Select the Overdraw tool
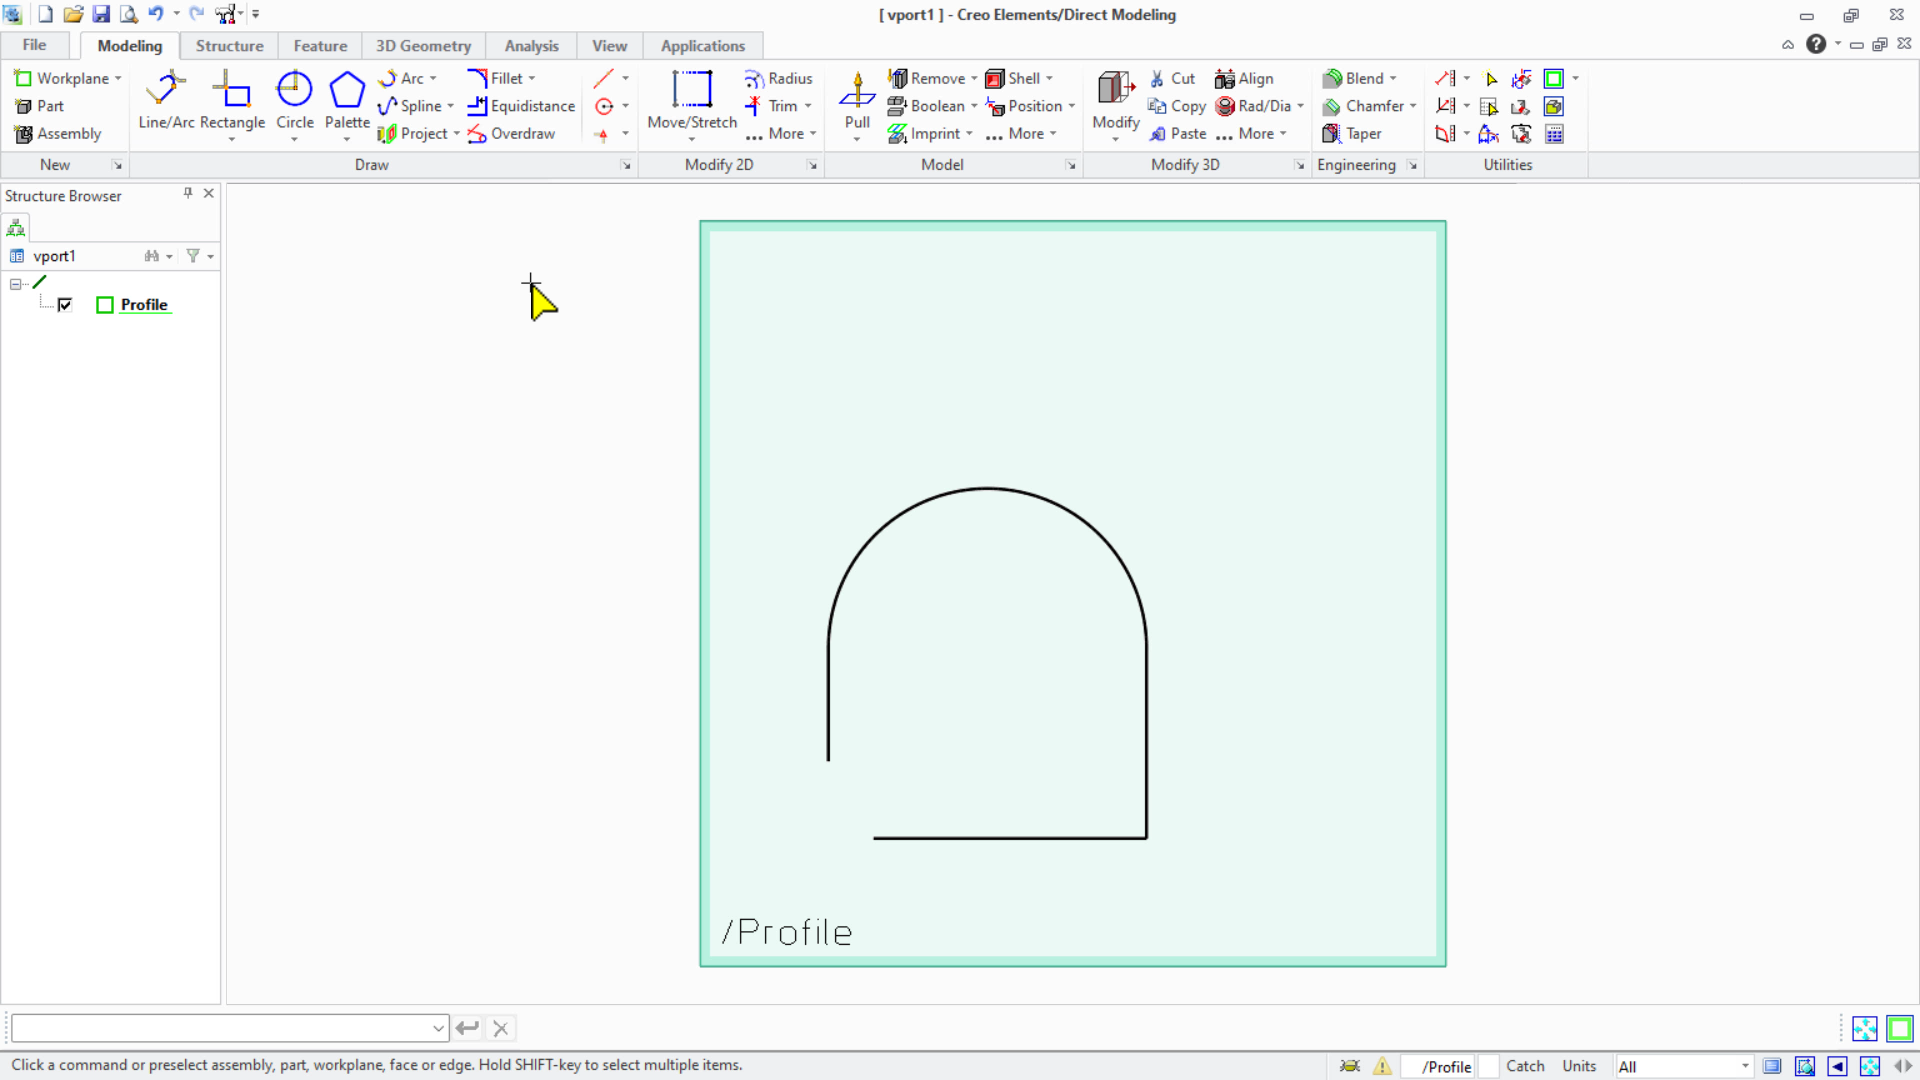 click(511, 134)
